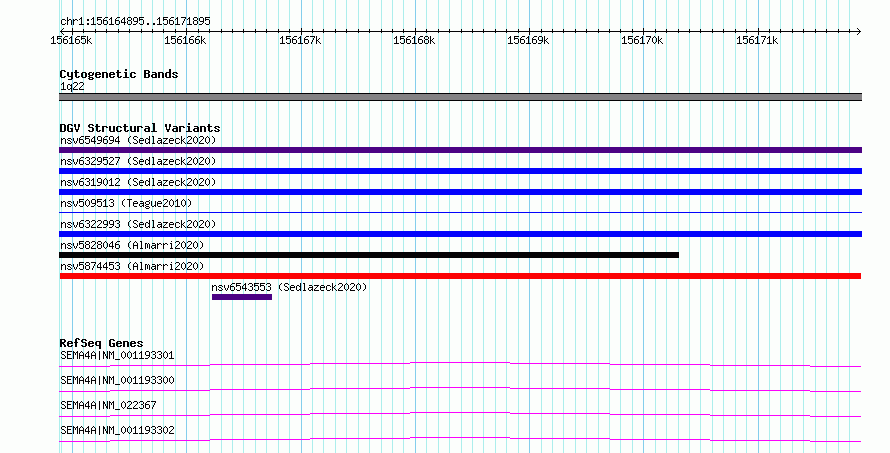Select the blue nsv6329527 variant bar
Screen dimensions: 890x453
460,171
